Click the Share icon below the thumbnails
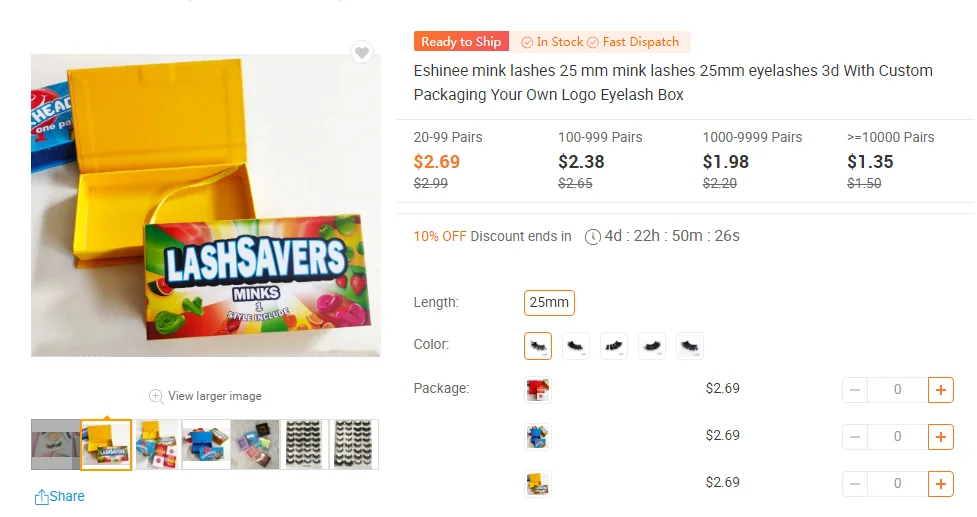Viewport: 977px width, 517px height. [41, 497]
